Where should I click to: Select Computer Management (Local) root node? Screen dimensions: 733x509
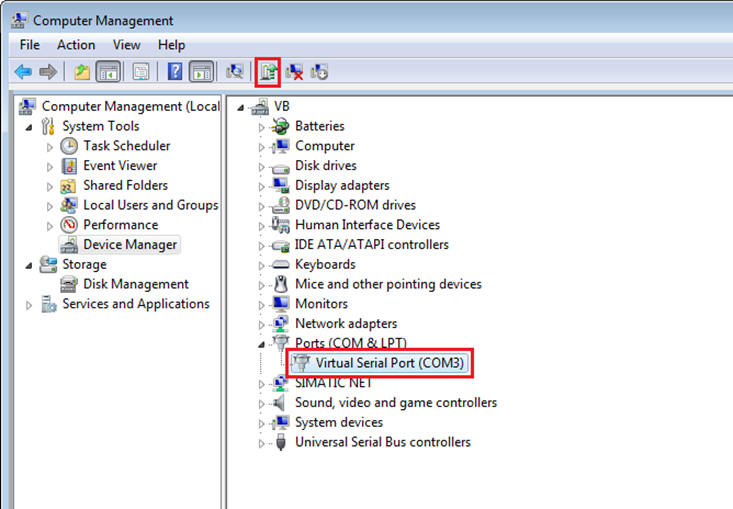[131, 107]
